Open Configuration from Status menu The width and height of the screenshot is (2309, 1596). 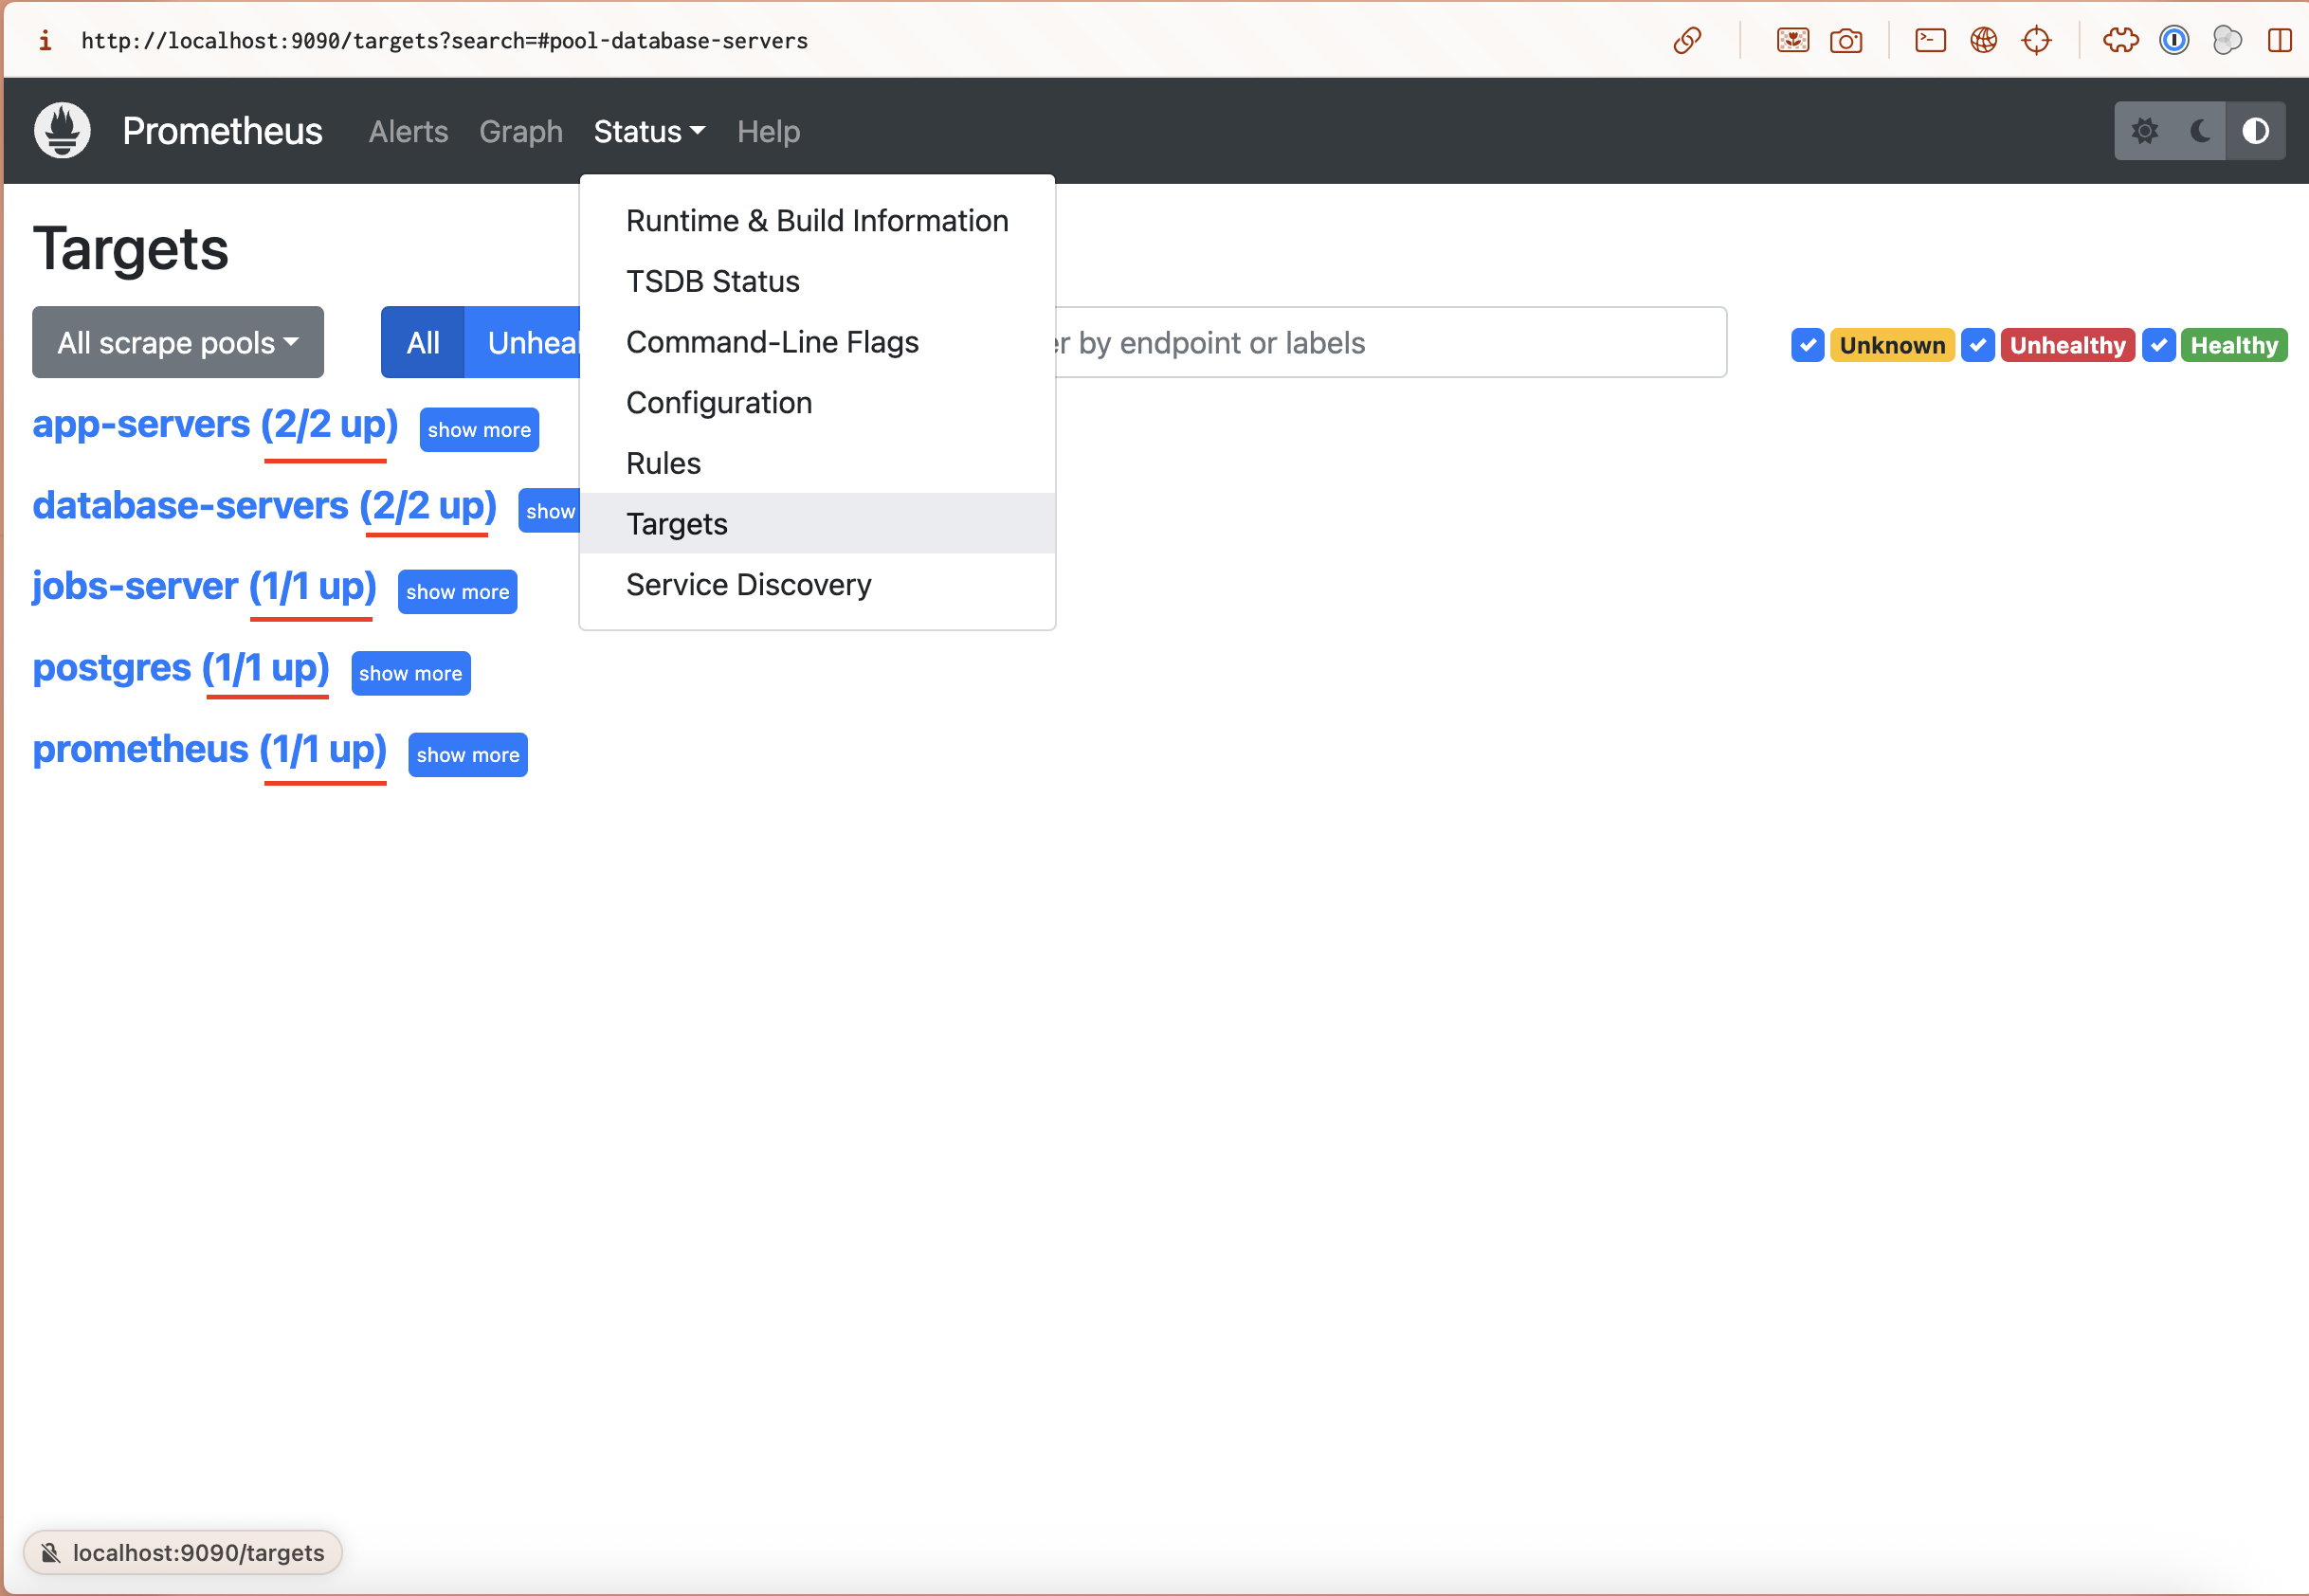817,403
